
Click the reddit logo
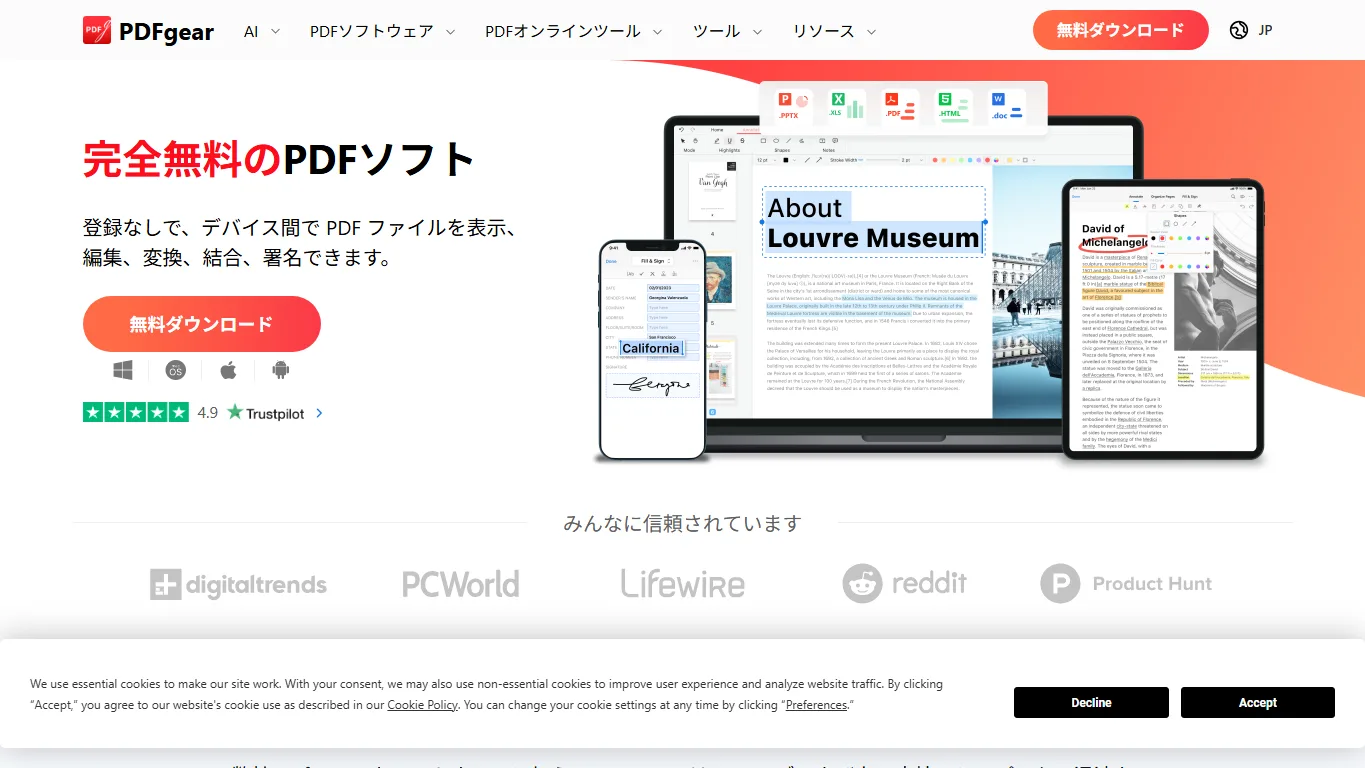click(905, 583)
